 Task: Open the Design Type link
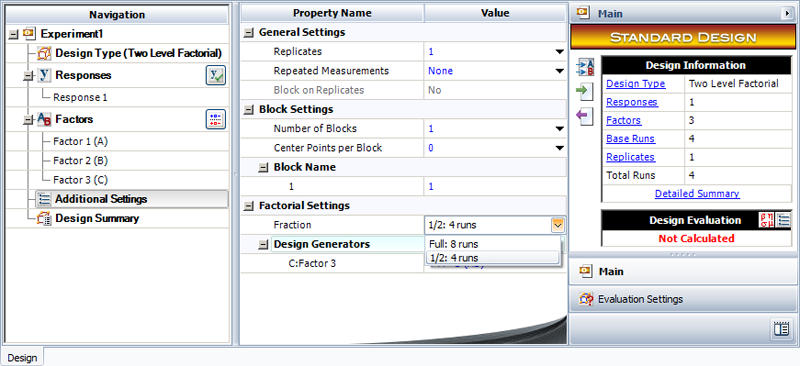635,84
